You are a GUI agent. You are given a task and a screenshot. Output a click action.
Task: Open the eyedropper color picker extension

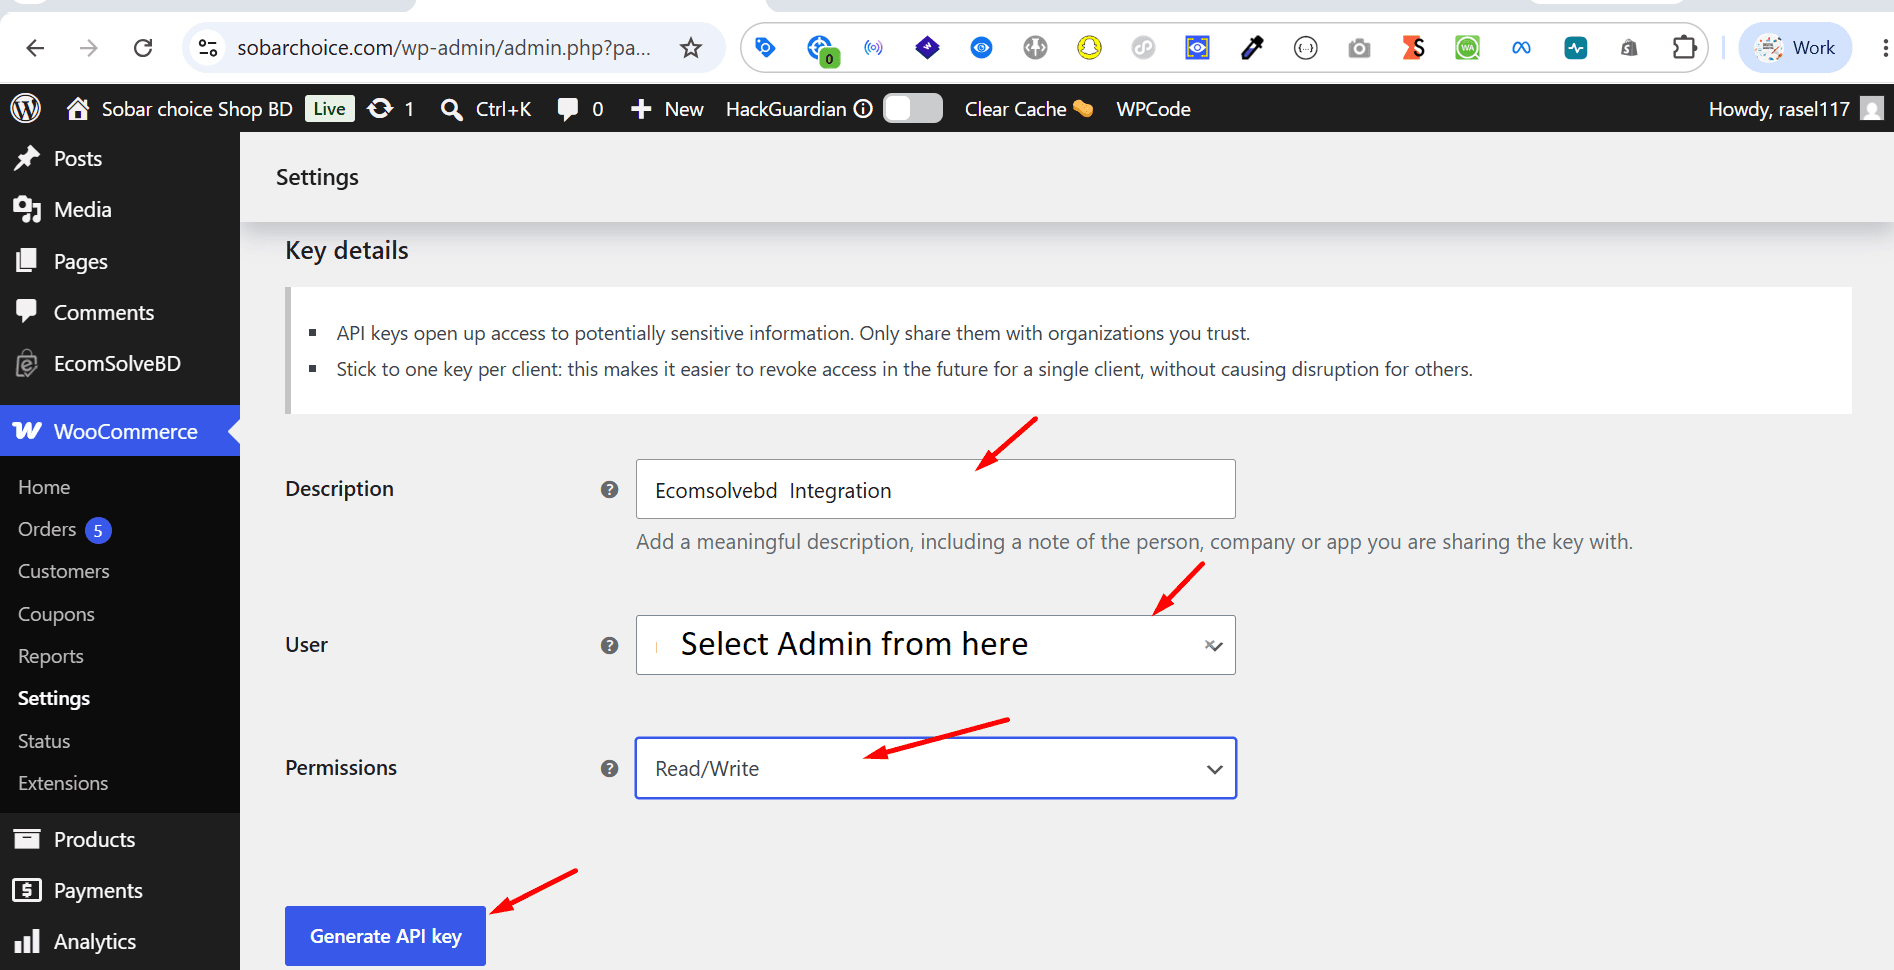tap(1252, 47)
